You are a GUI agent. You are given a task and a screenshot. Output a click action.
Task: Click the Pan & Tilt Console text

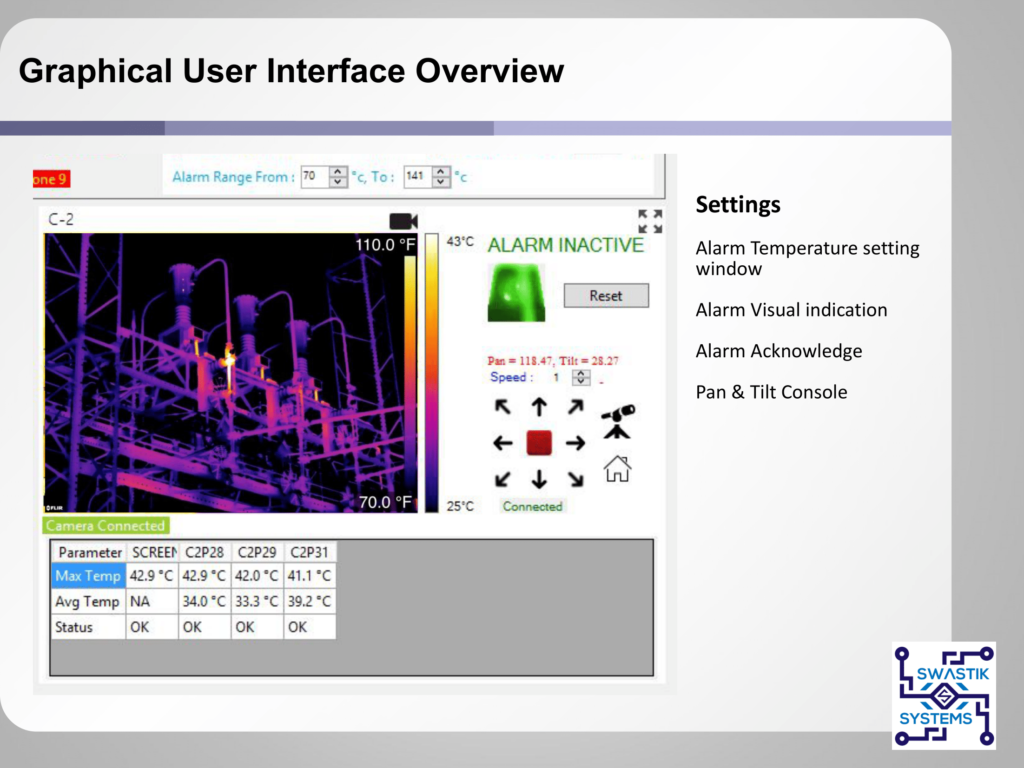pos(771,392)
